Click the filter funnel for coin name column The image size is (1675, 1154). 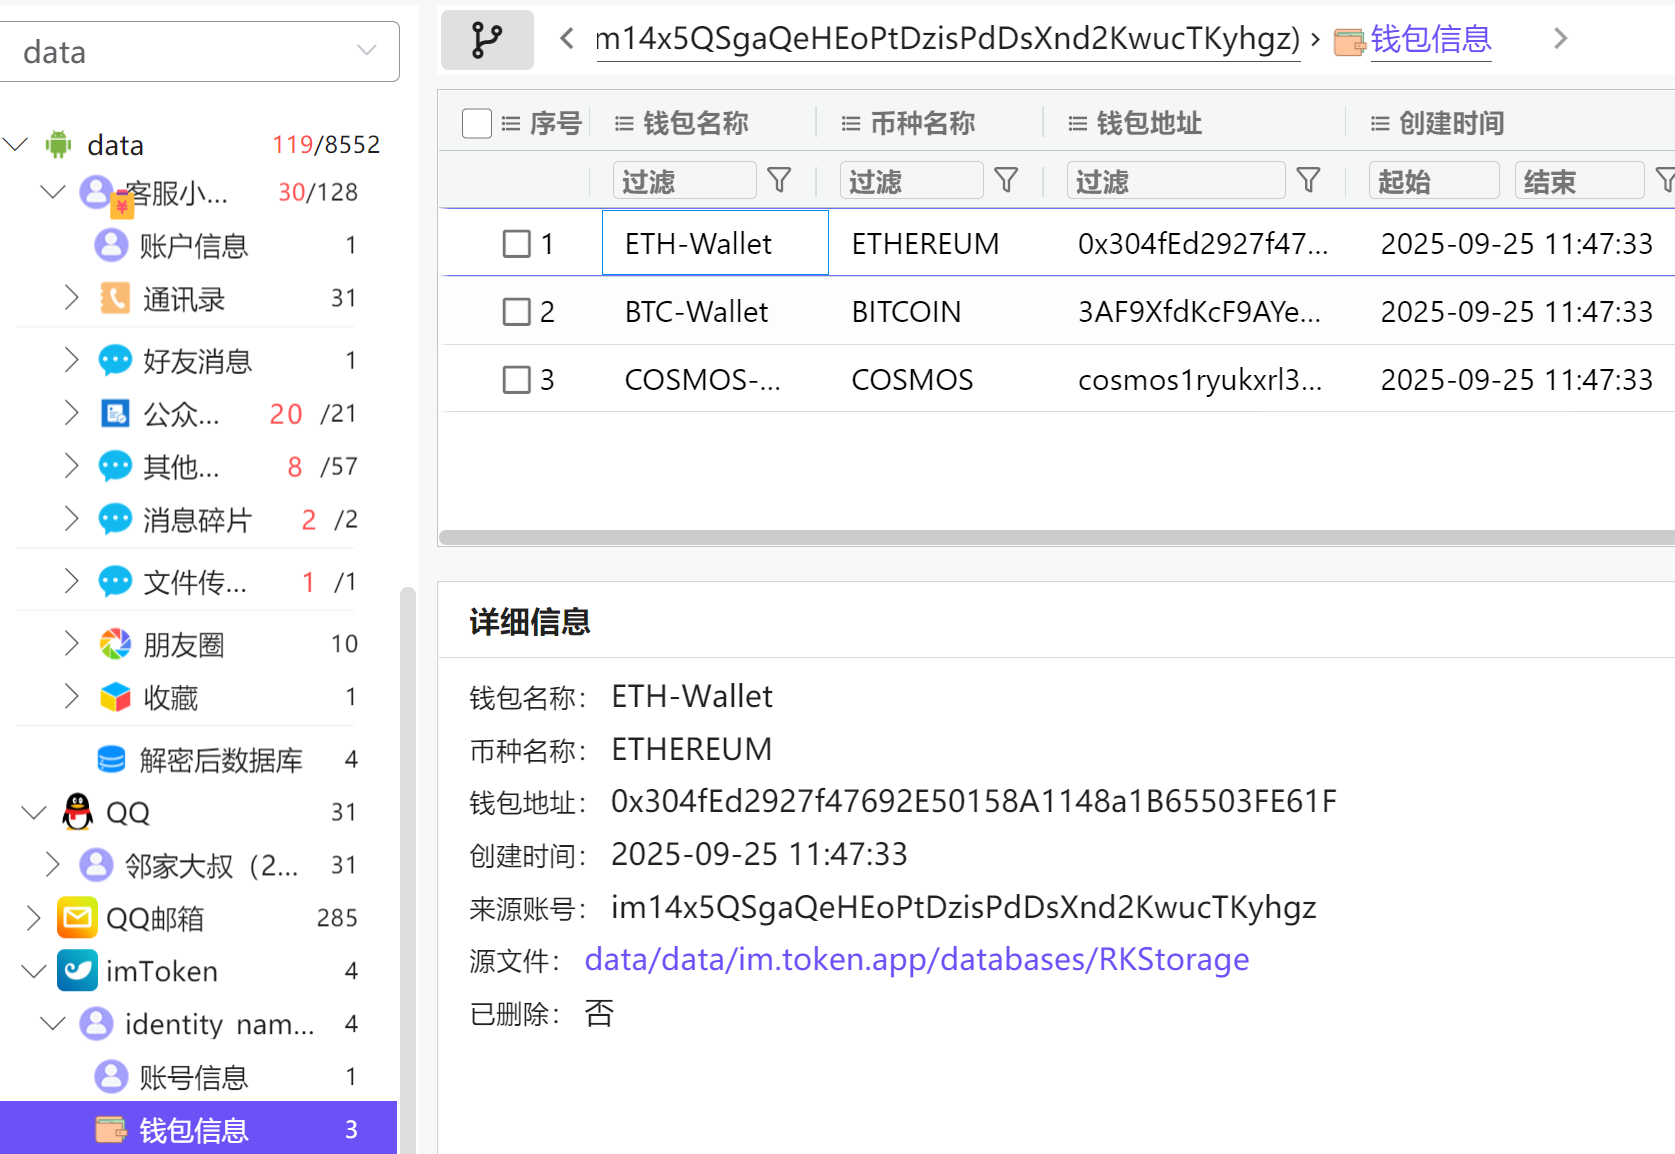click(1006, 181)
